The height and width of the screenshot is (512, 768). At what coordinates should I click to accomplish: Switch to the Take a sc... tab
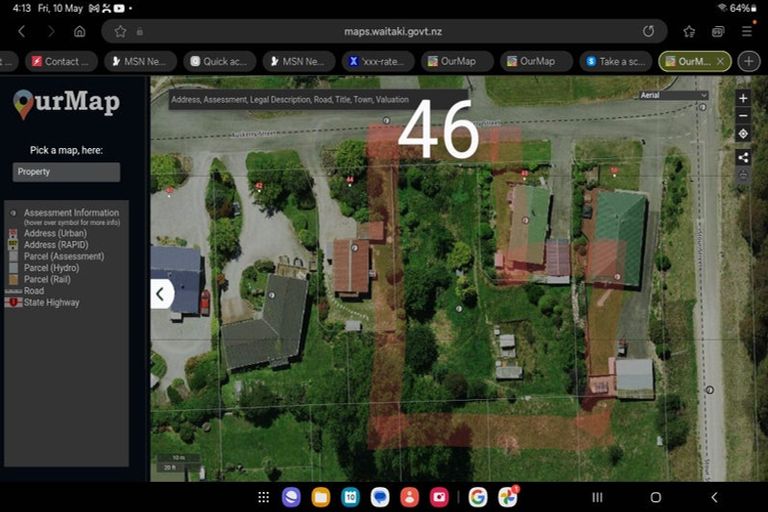pyautogui.click(x=615, y=61)
